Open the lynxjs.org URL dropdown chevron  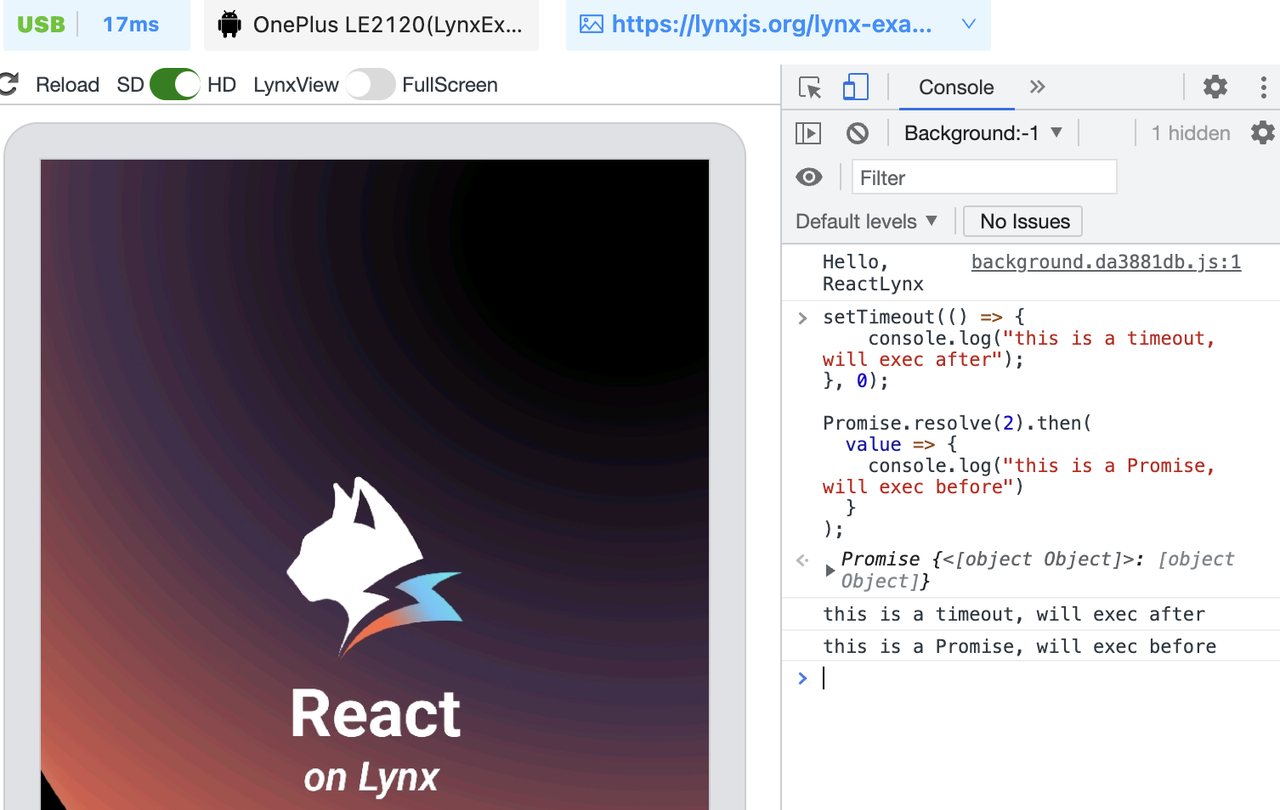(x=968, y=25)
